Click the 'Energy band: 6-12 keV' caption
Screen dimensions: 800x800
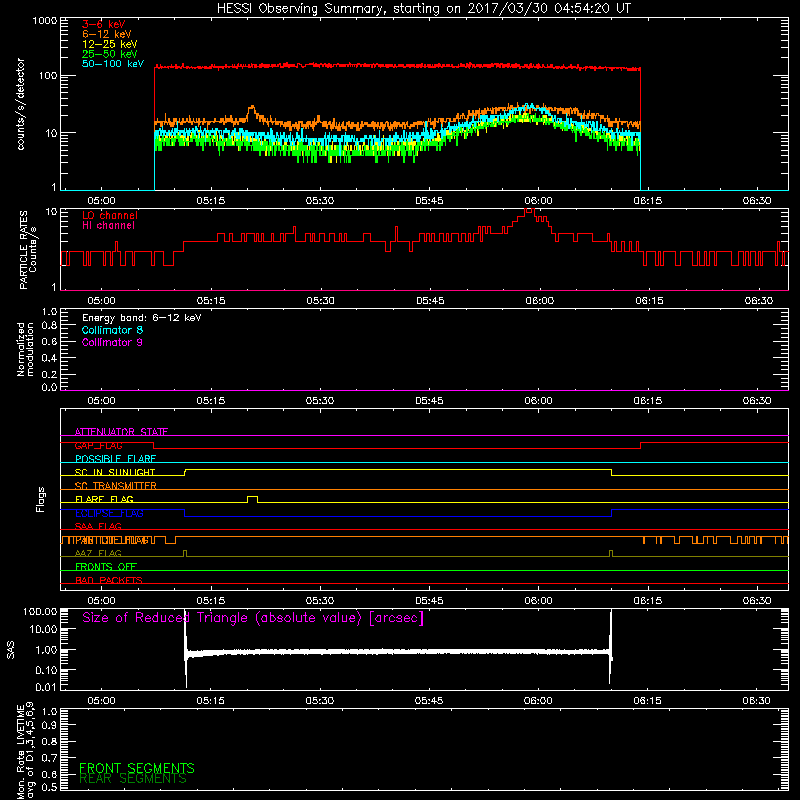pyautogui.click(x=141, y=318)
